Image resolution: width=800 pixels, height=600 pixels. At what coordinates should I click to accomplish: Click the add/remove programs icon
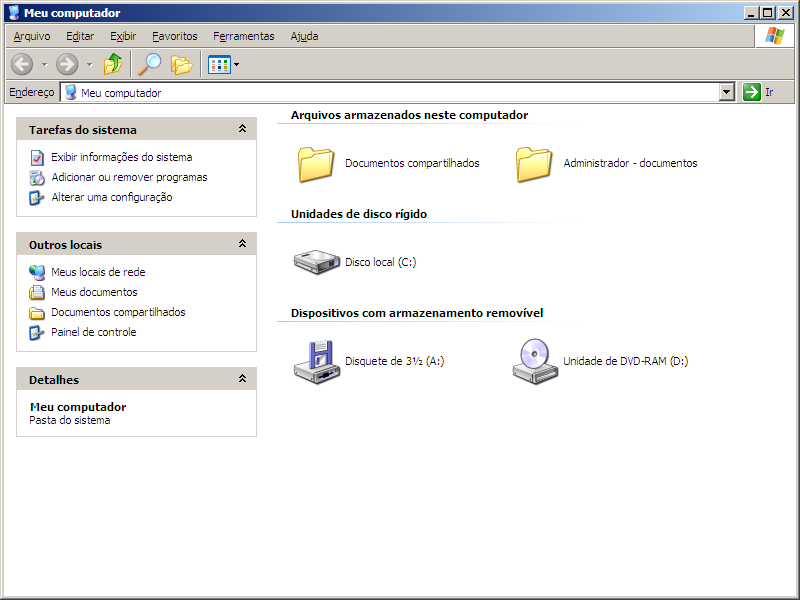click(37, 178)
